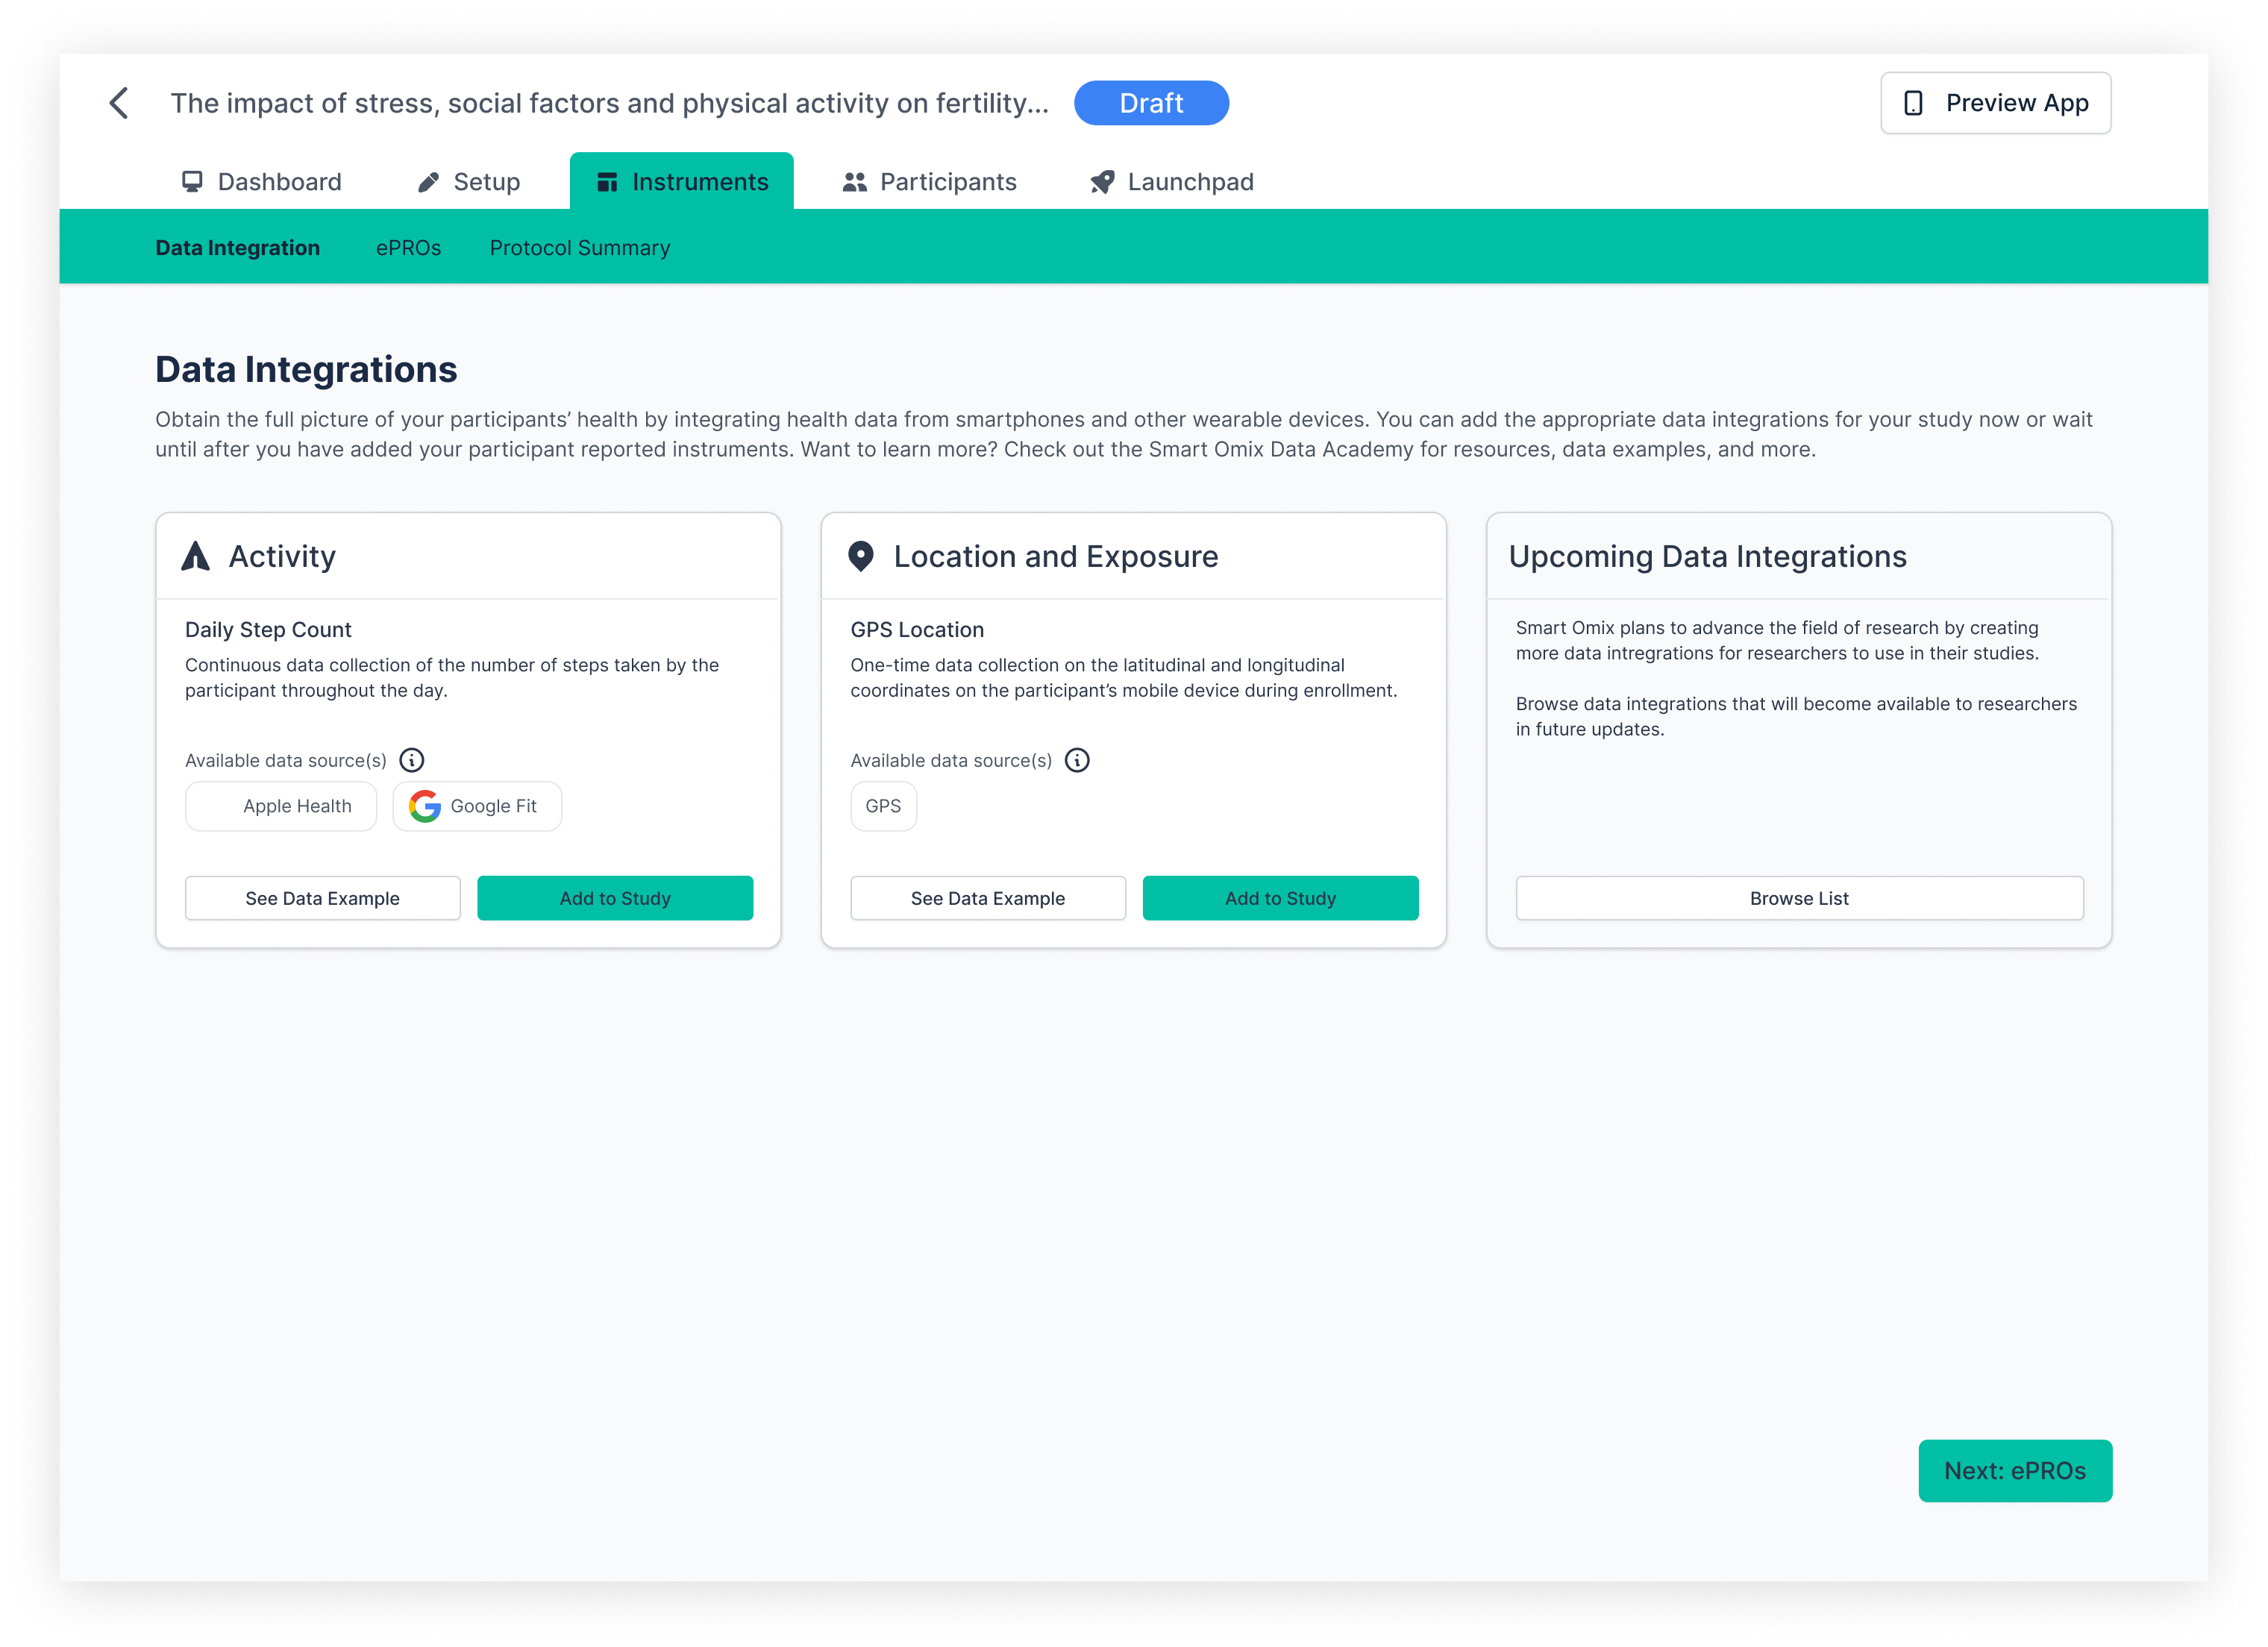Click the Preview App button
This screenshot has height=1647, width=2268.
[x=1995, y=103]
